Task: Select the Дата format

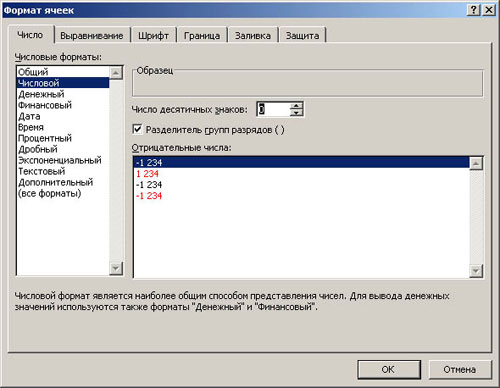Action: pos(63,116)
